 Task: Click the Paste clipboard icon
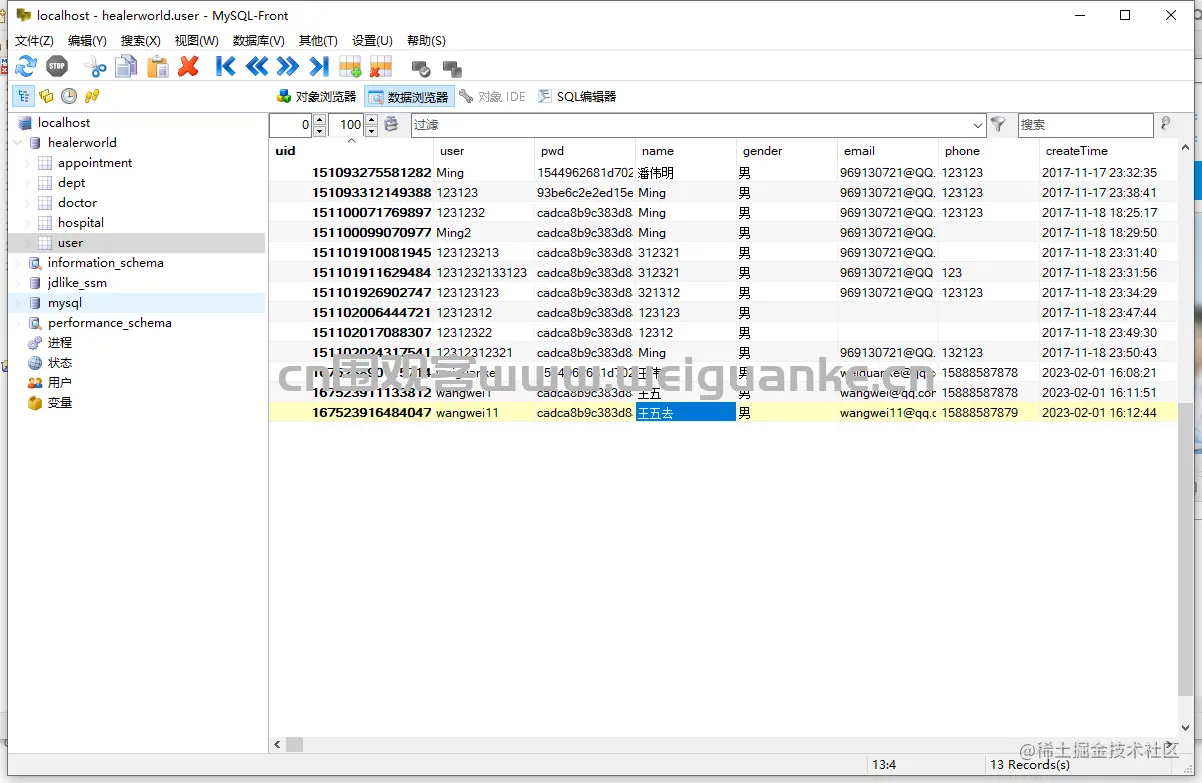(157, 67)
